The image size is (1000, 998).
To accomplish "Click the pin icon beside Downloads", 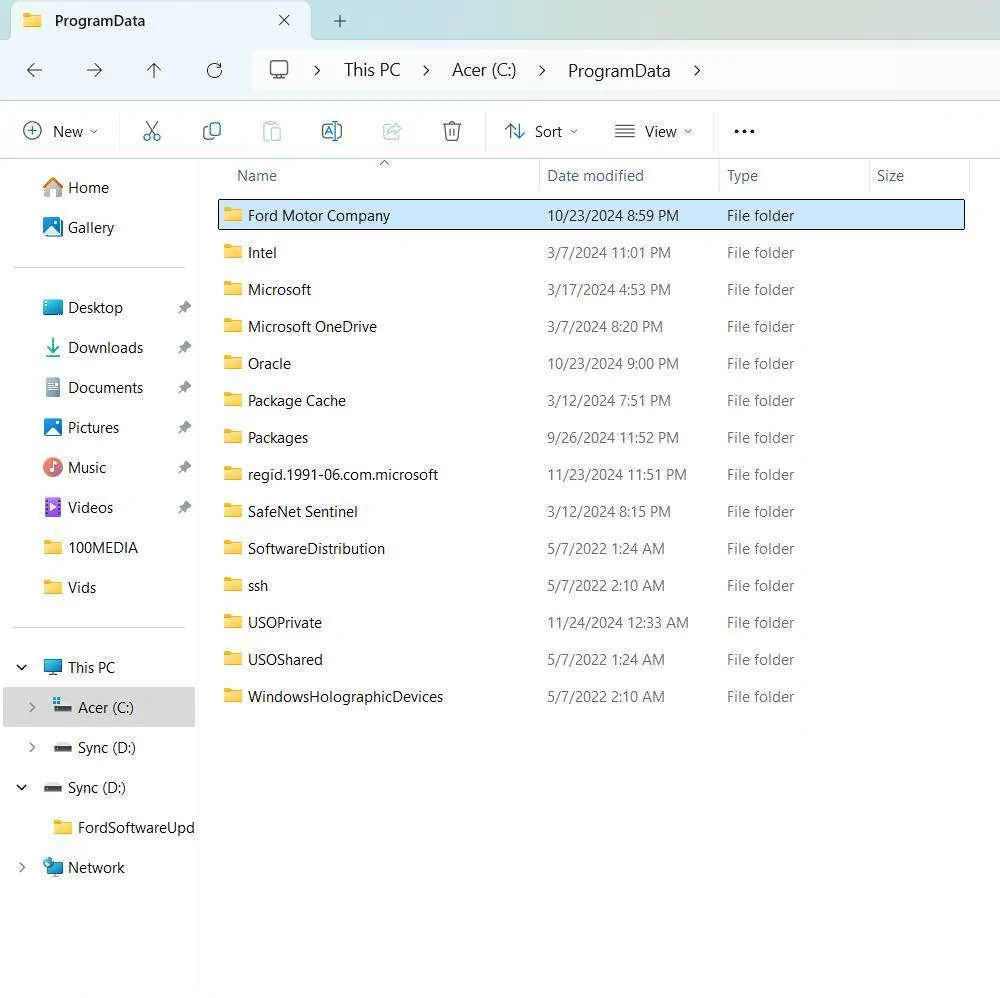I will 184,348.
